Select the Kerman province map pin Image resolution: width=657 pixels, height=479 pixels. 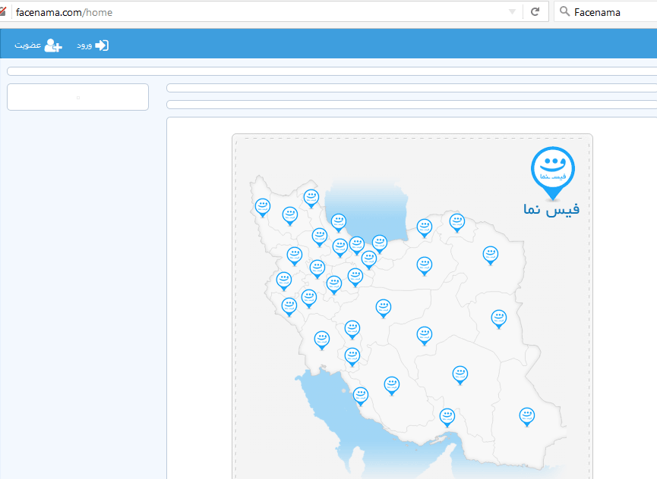[x=460, y=375]
